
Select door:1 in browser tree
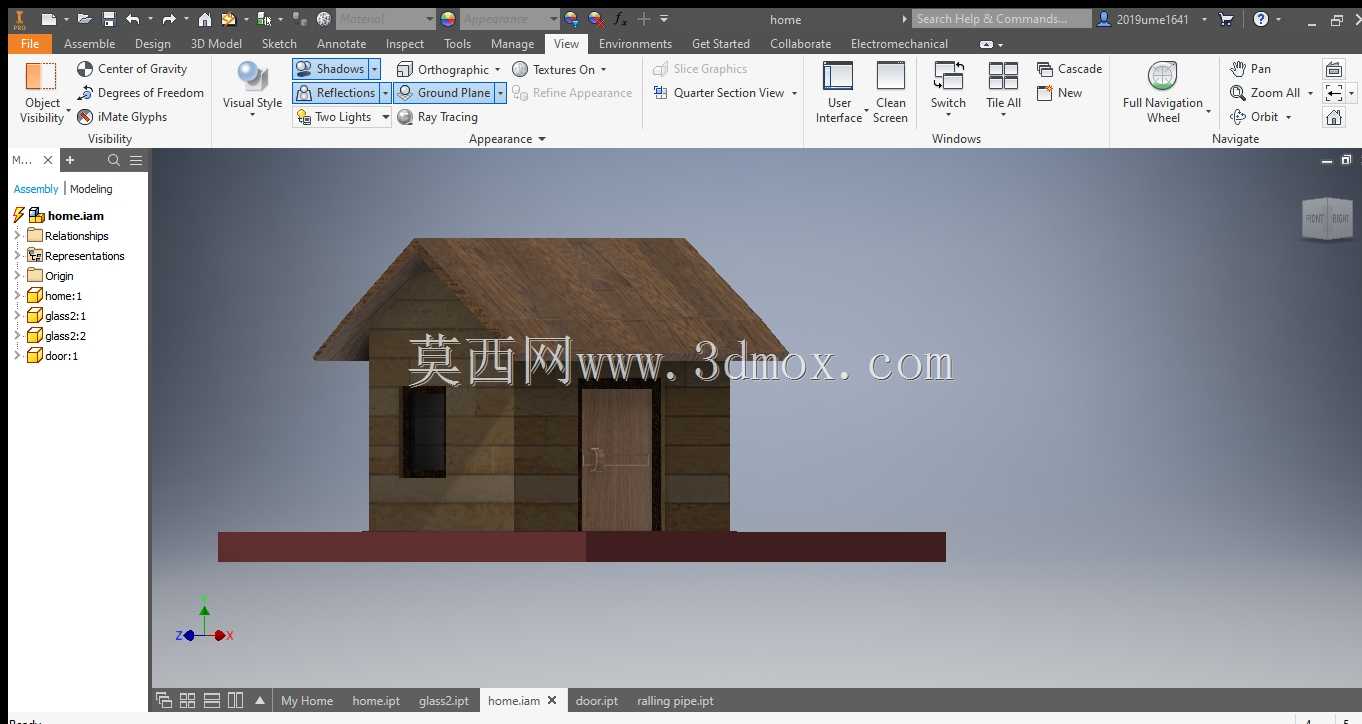coord(61,356)
